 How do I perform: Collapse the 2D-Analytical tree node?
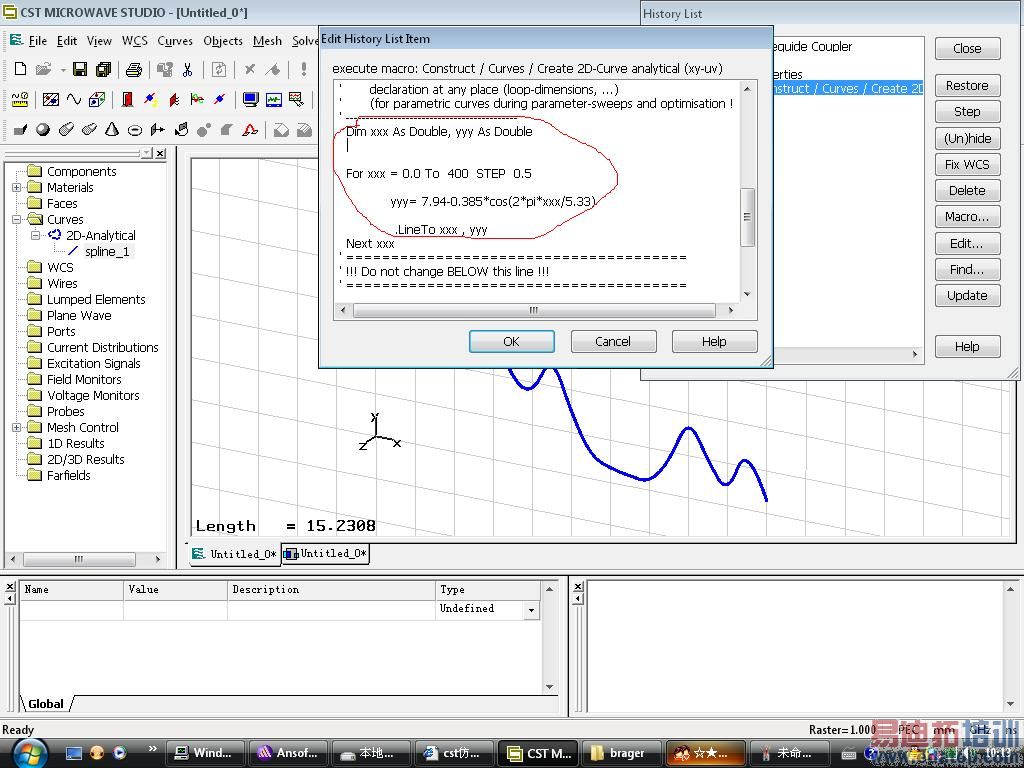click(36, 235)
